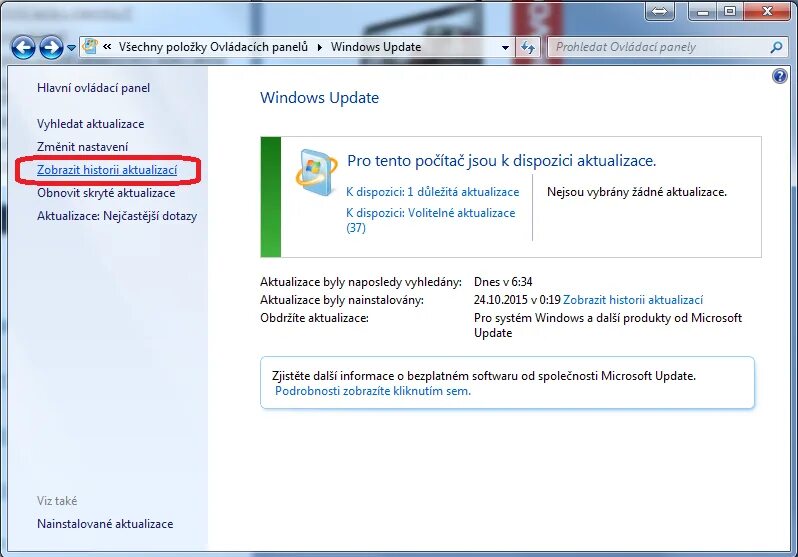The width and height of the screenshot is (798, 557).
Task: Click the magnifier search icon
Action: (776, 47)
